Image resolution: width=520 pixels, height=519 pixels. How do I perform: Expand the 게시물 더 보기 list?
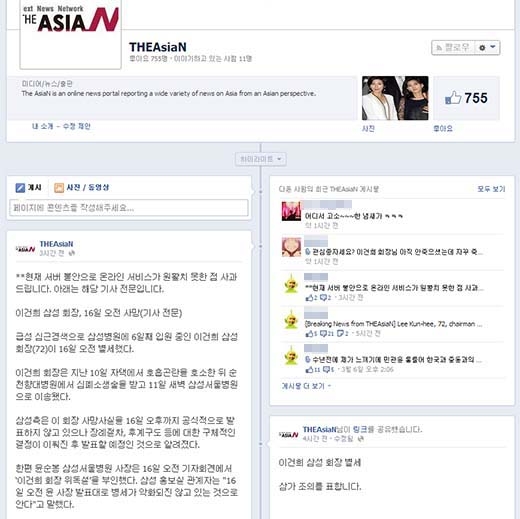306,386
